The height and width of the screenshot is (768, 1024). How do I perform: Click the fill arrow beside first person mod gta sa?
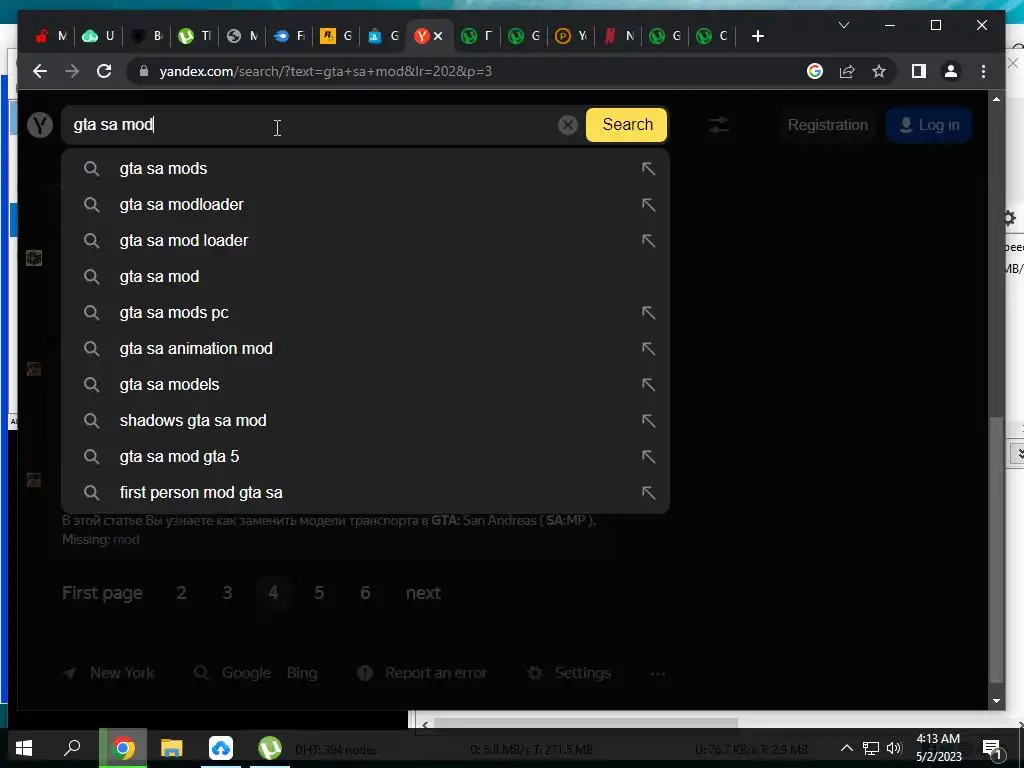click(648, 492)
